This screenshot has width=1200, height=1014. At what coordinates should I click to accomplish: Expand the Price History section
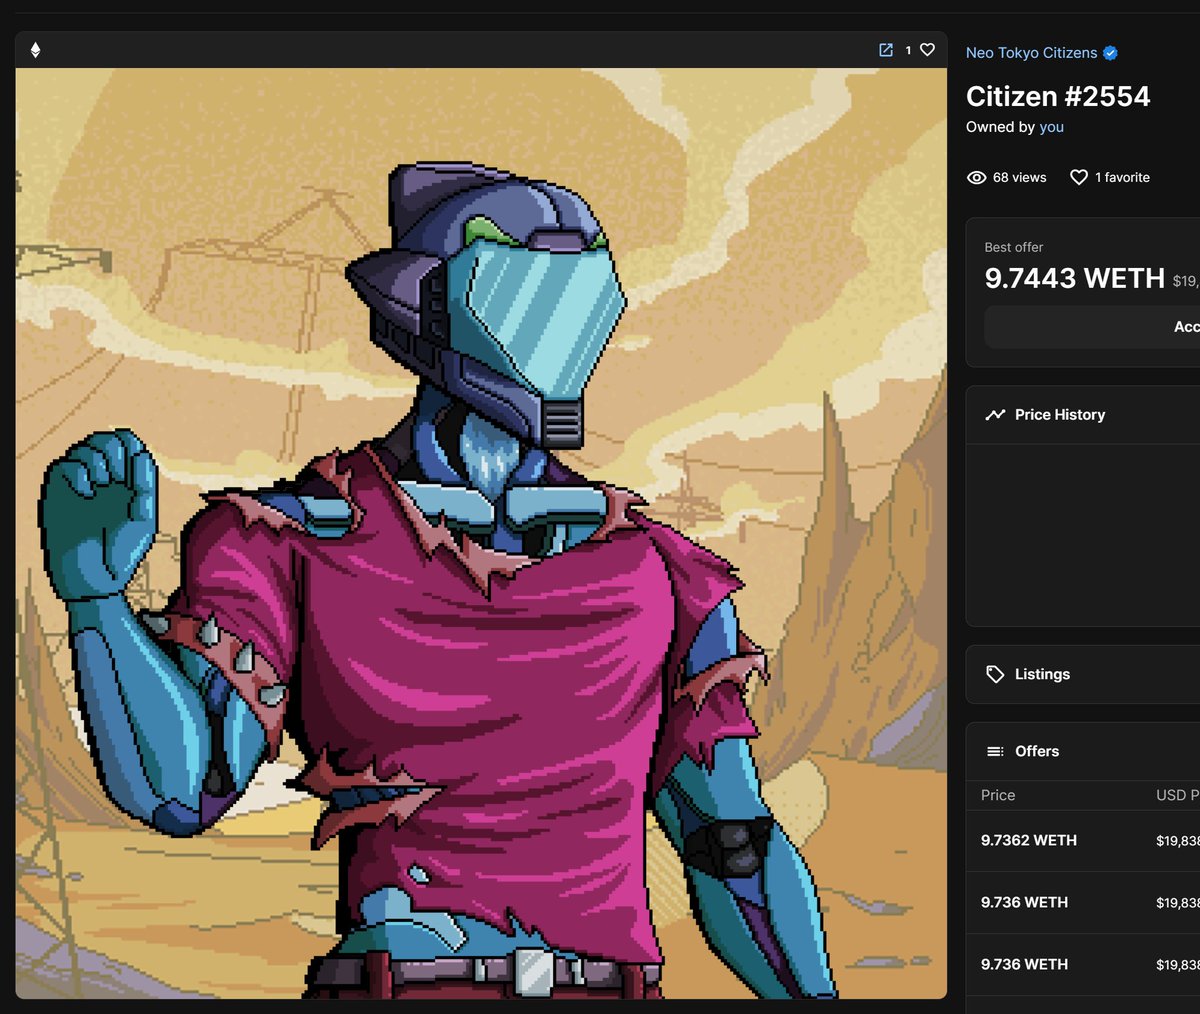coord(1083,415)
